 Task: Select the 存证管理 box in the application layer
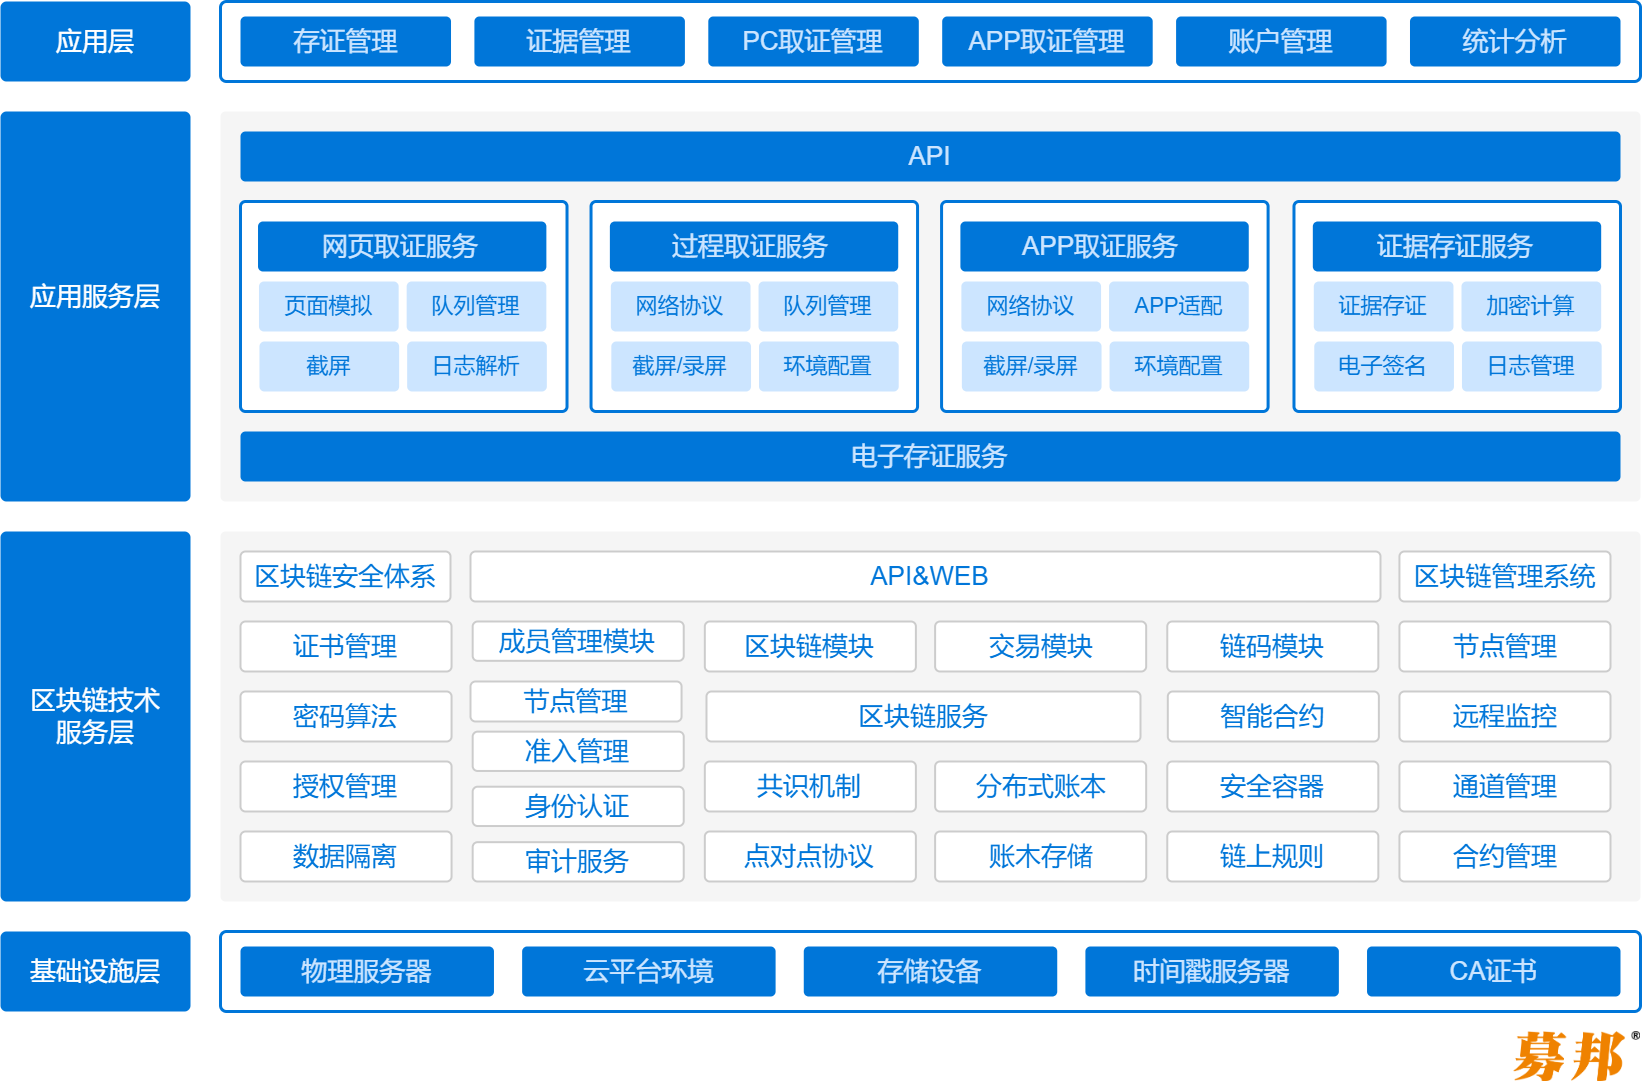coord(345,42)
